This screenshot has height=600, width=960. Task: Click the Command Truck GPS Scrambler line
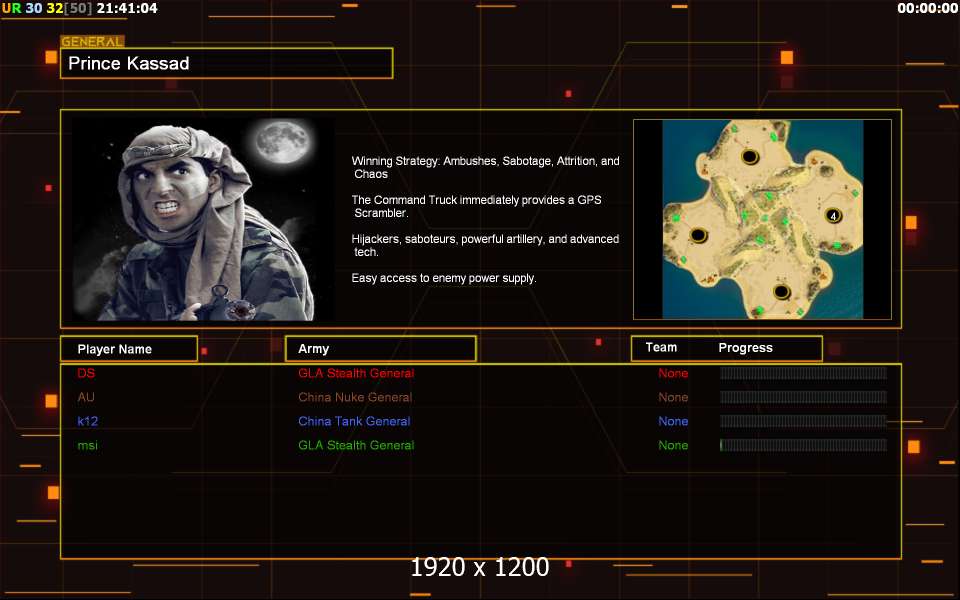point(476,206)
